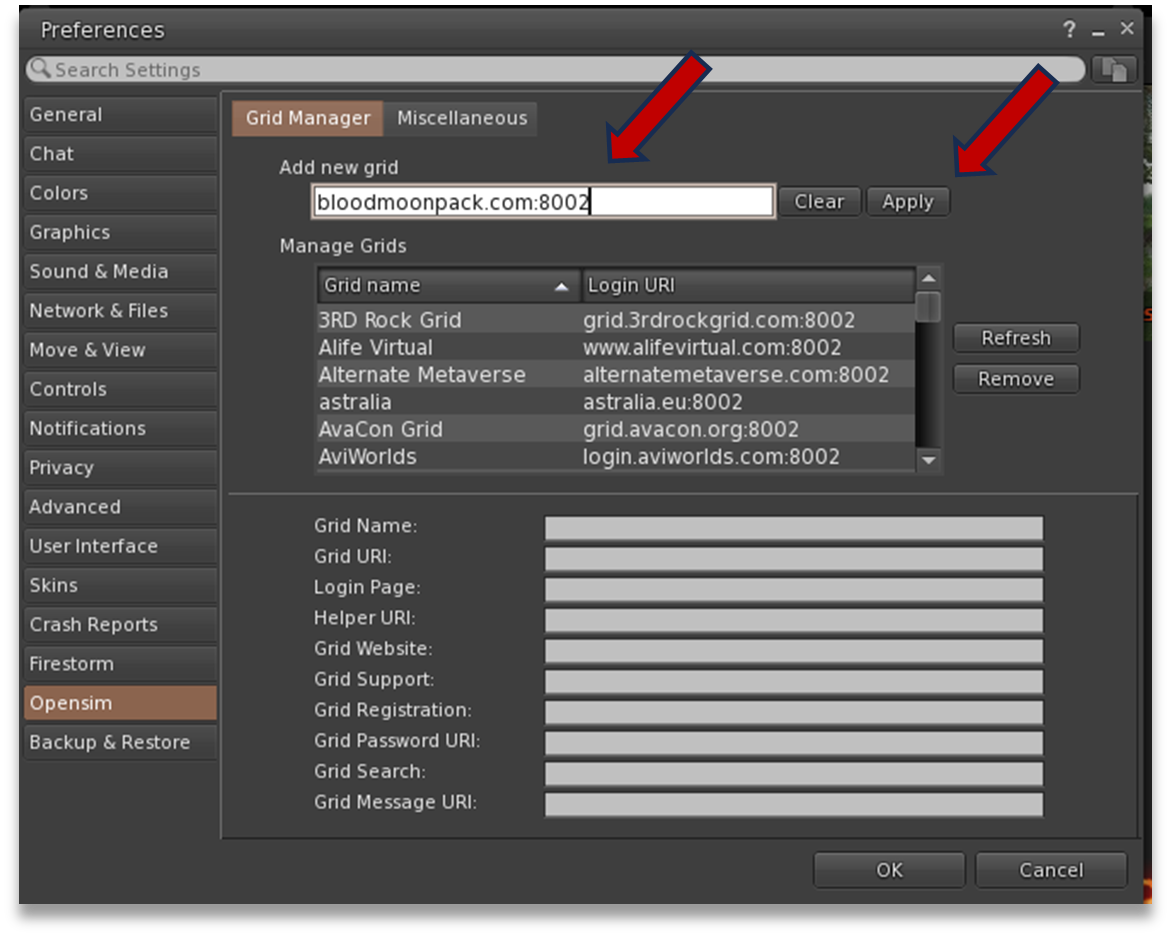1171x937 pixels.
Task: Click the help question mark icon
Action: (1069, 29)
